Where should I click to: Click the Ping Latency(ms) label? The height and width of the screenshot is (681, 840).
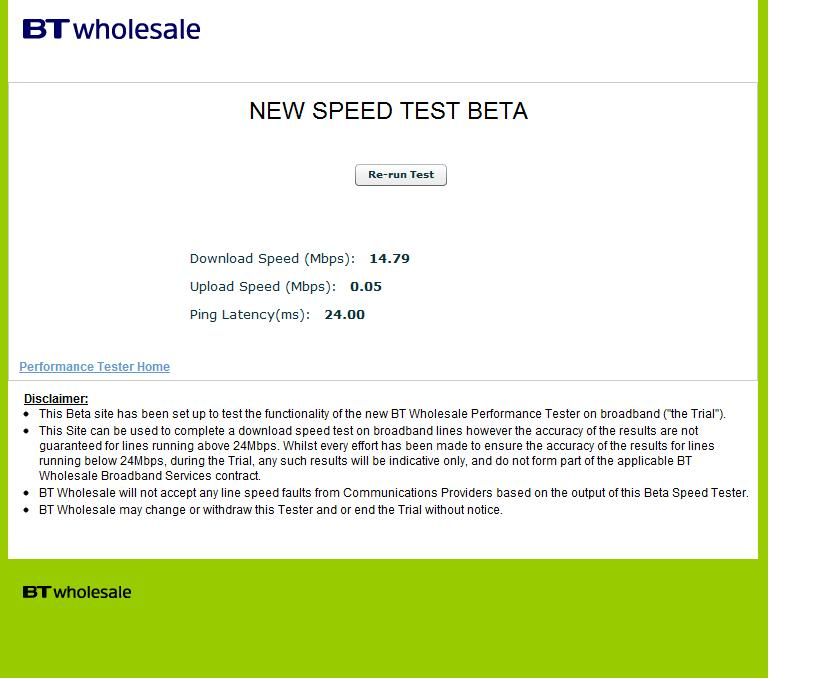250,315
